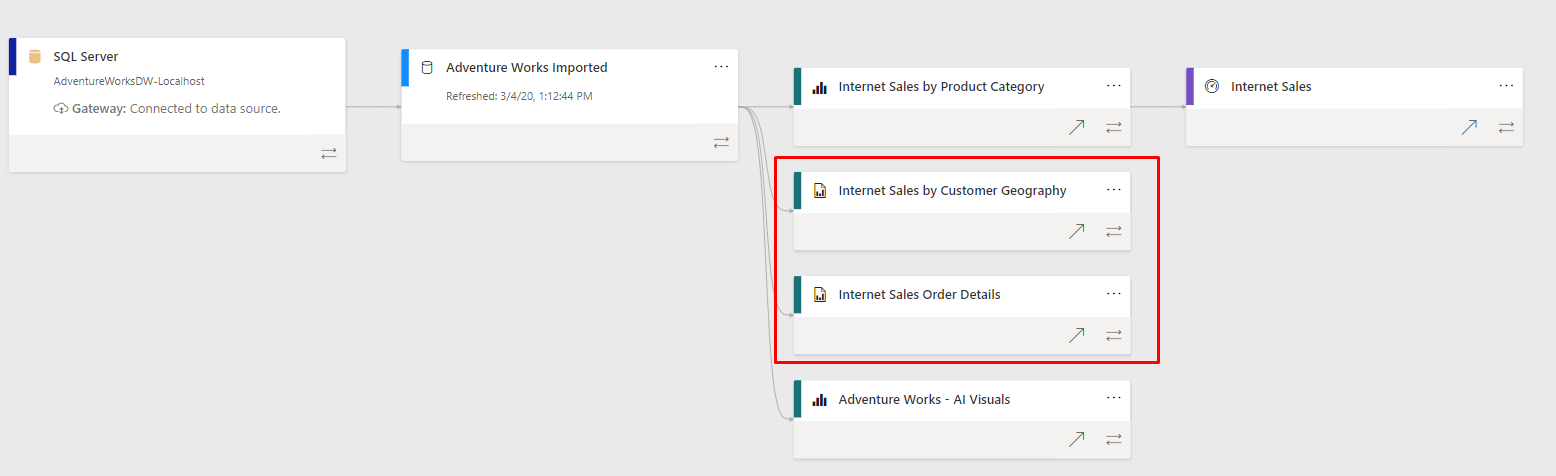The height and width of the screenshot is (476, 1556).
Task: Click the Adventure Works - AI Visuals report icon
Action: (820, 400)
